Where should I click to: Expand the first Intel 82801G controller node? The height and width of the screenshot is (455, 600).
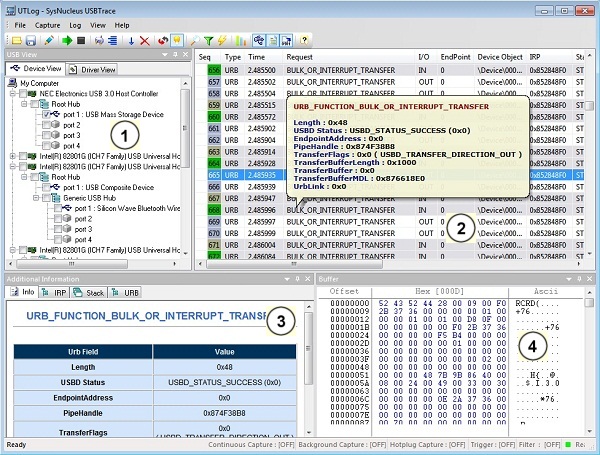[12, 156]
